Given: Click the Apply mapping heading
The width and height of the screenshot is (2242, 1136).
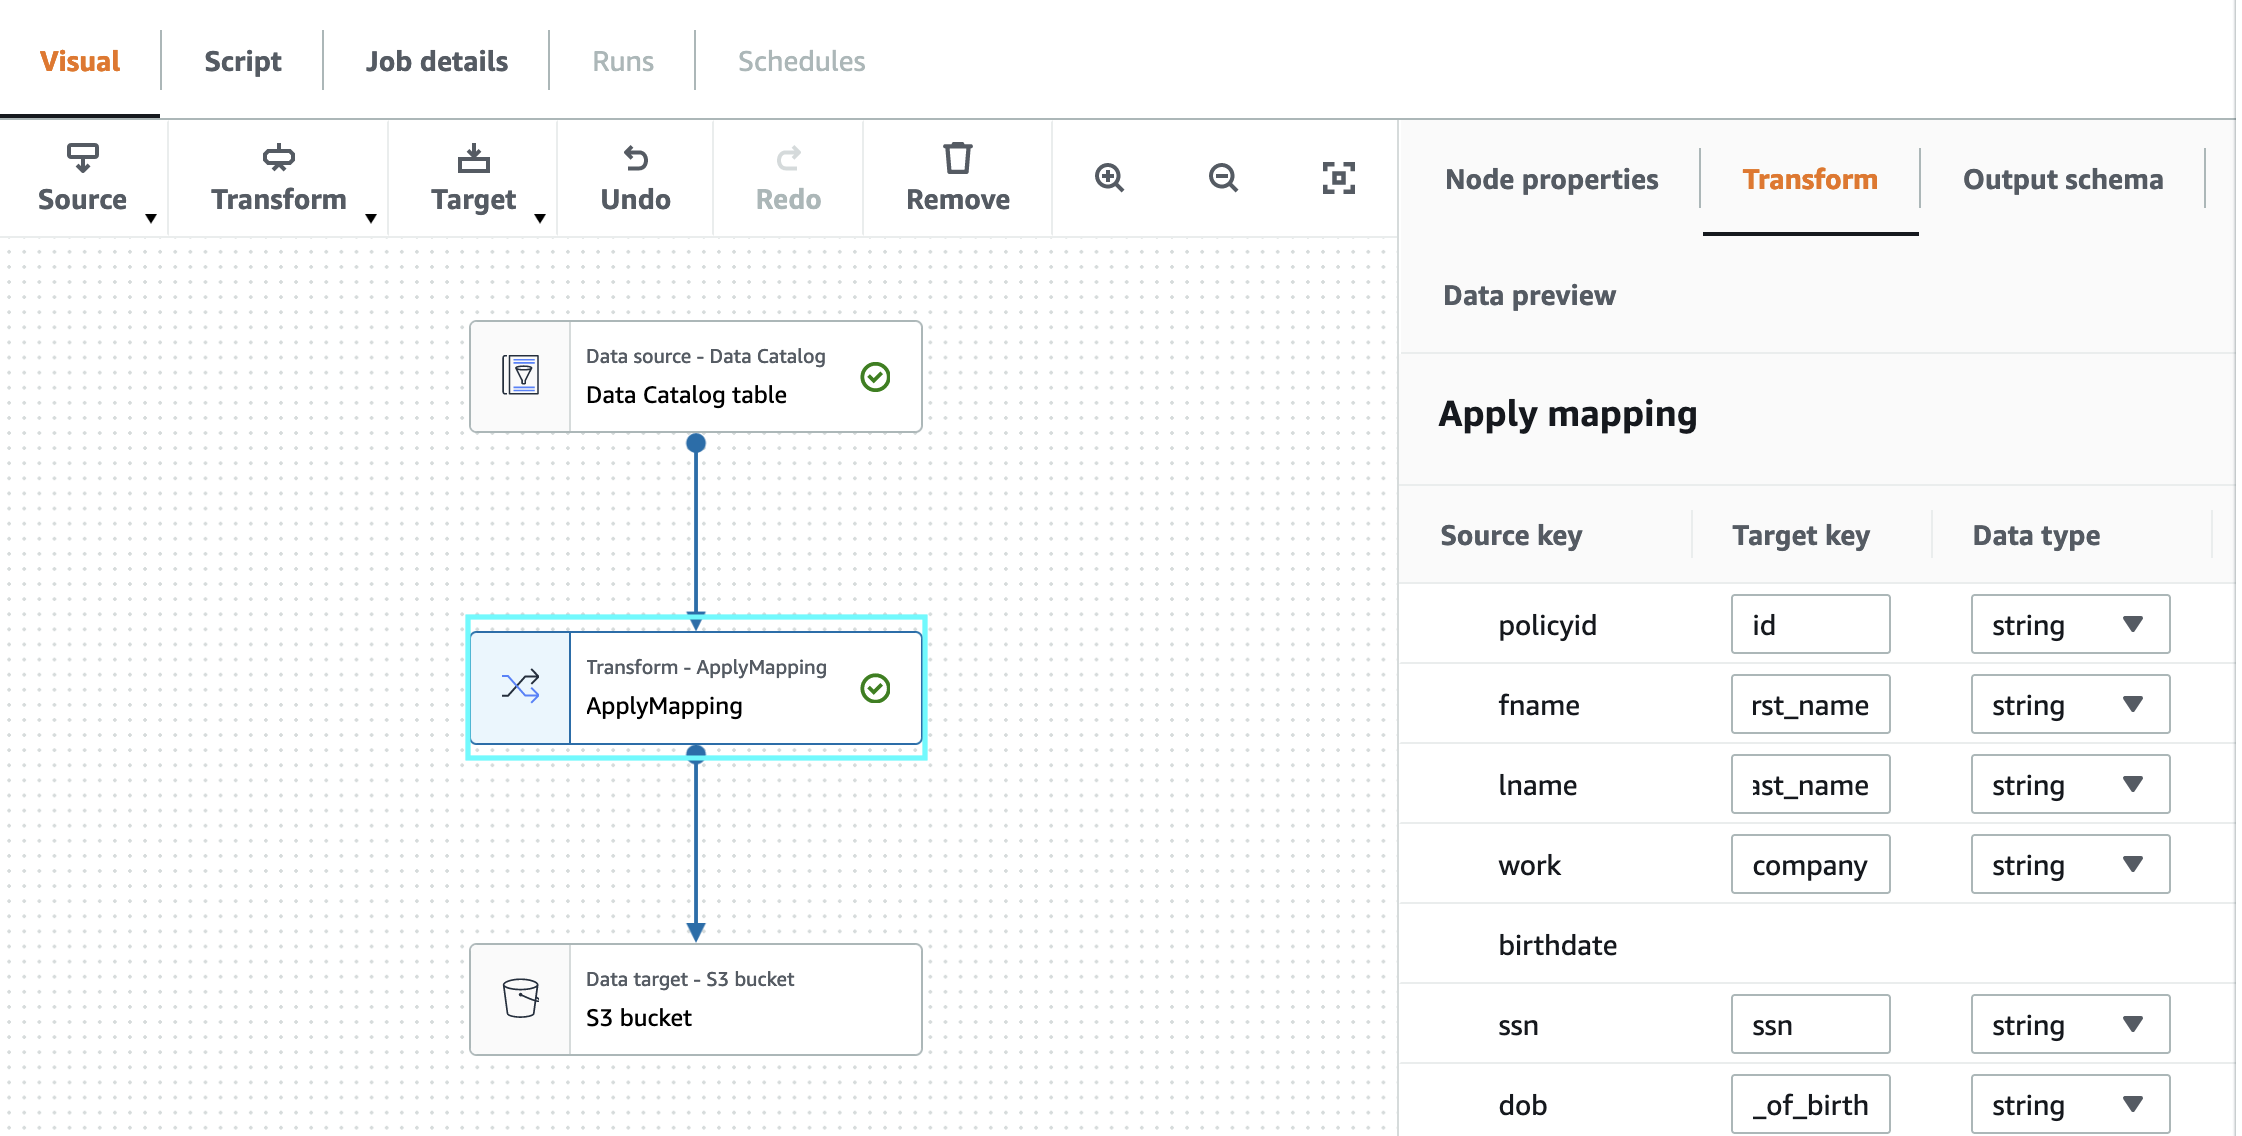Looking at the screenshot, I should (1567, 413).
